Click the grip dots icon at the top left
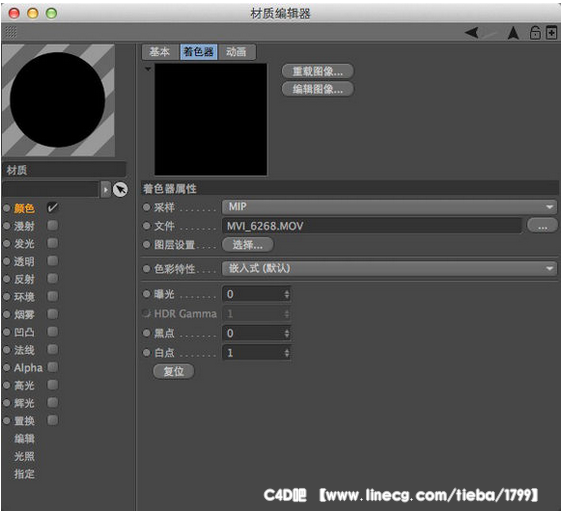 coord(11,32)
